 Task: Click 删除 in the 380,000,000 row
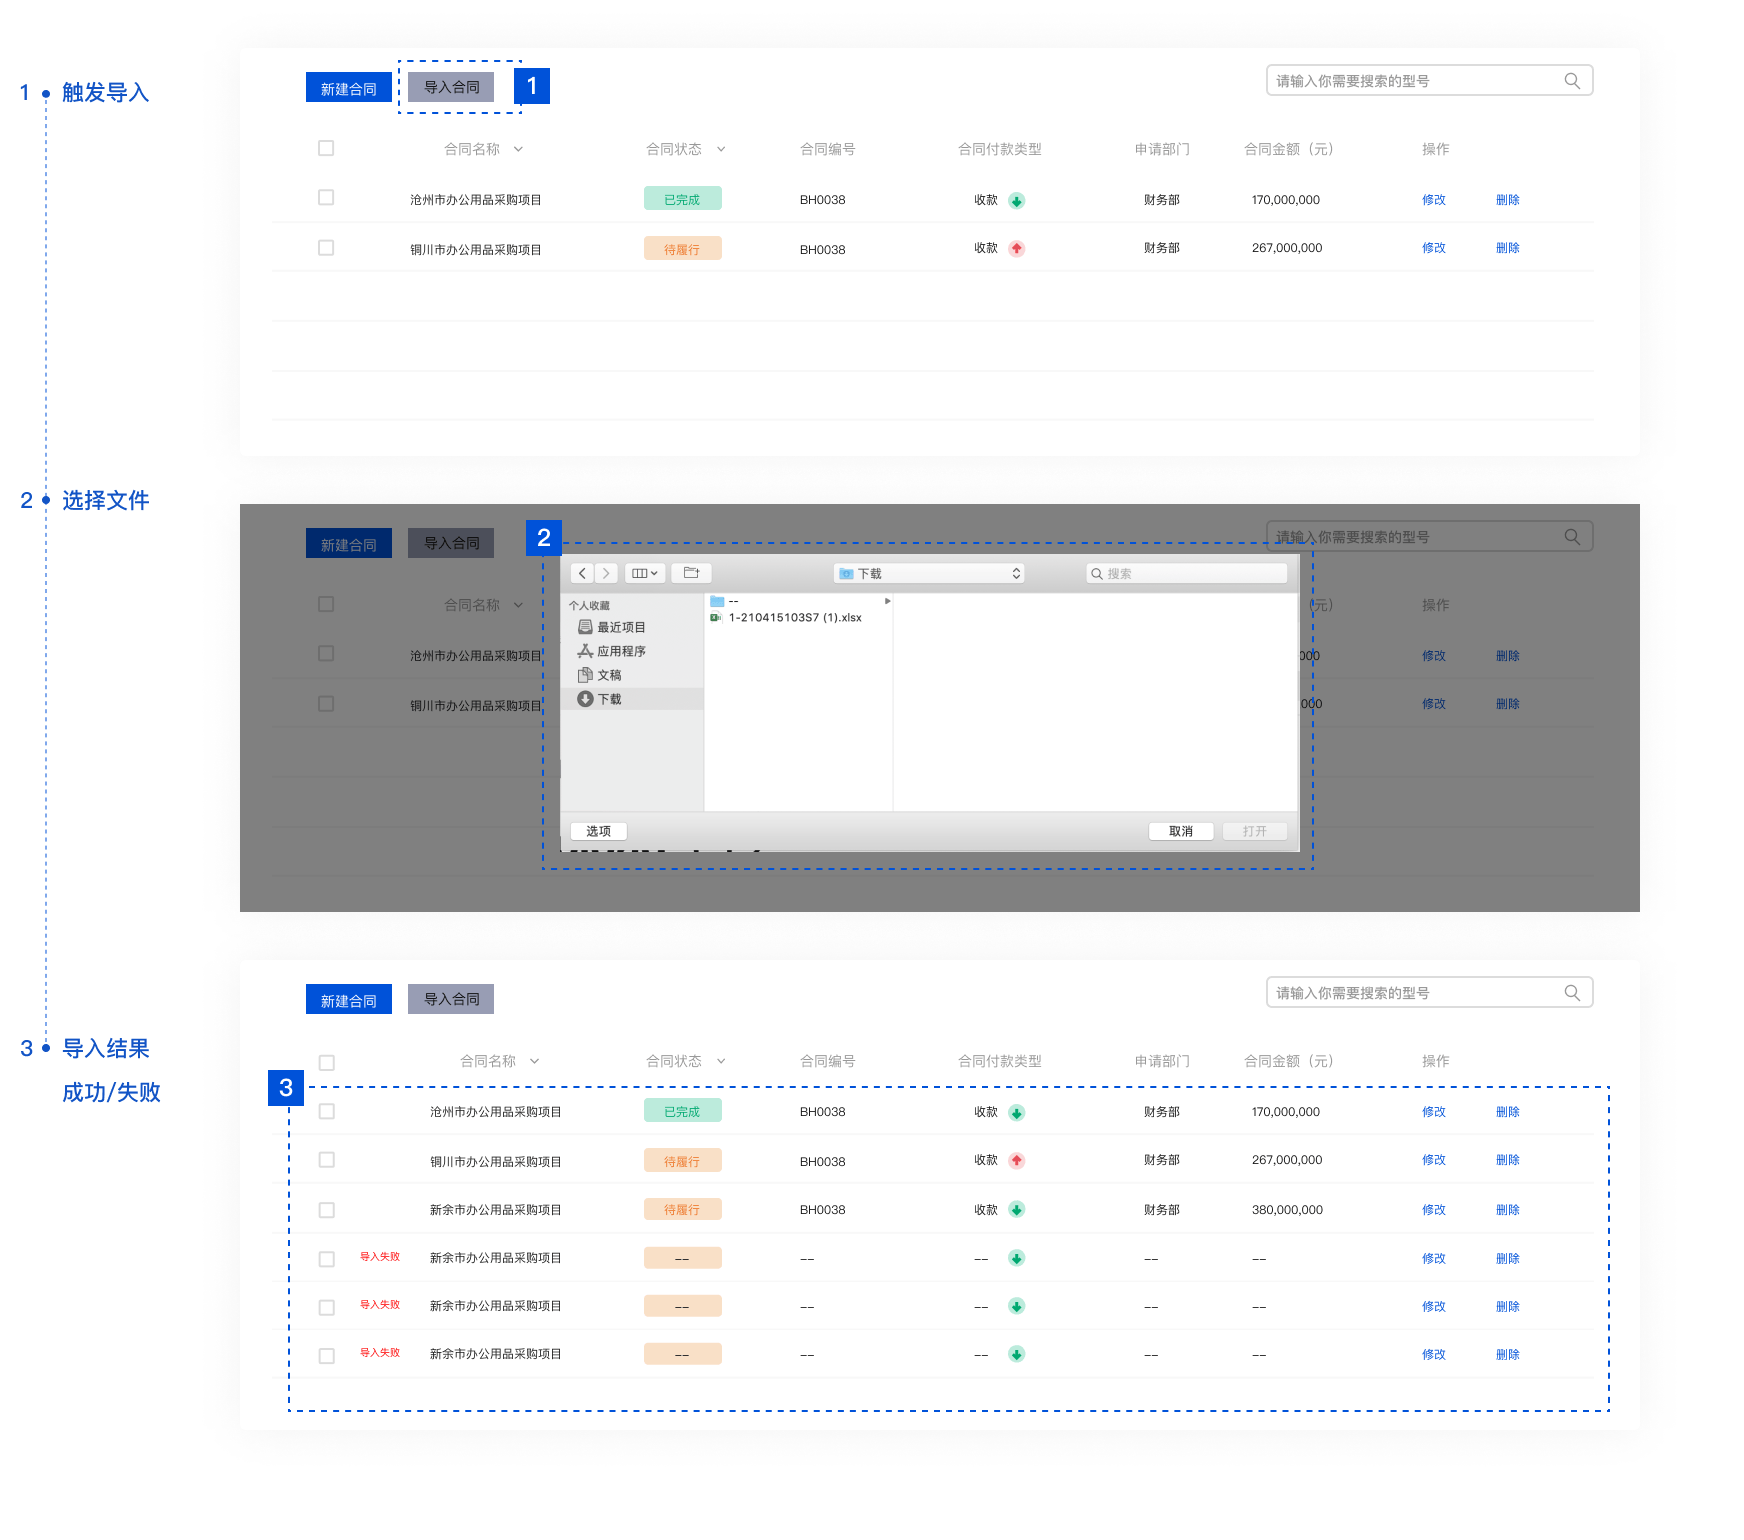[x=1508, y=1210]
